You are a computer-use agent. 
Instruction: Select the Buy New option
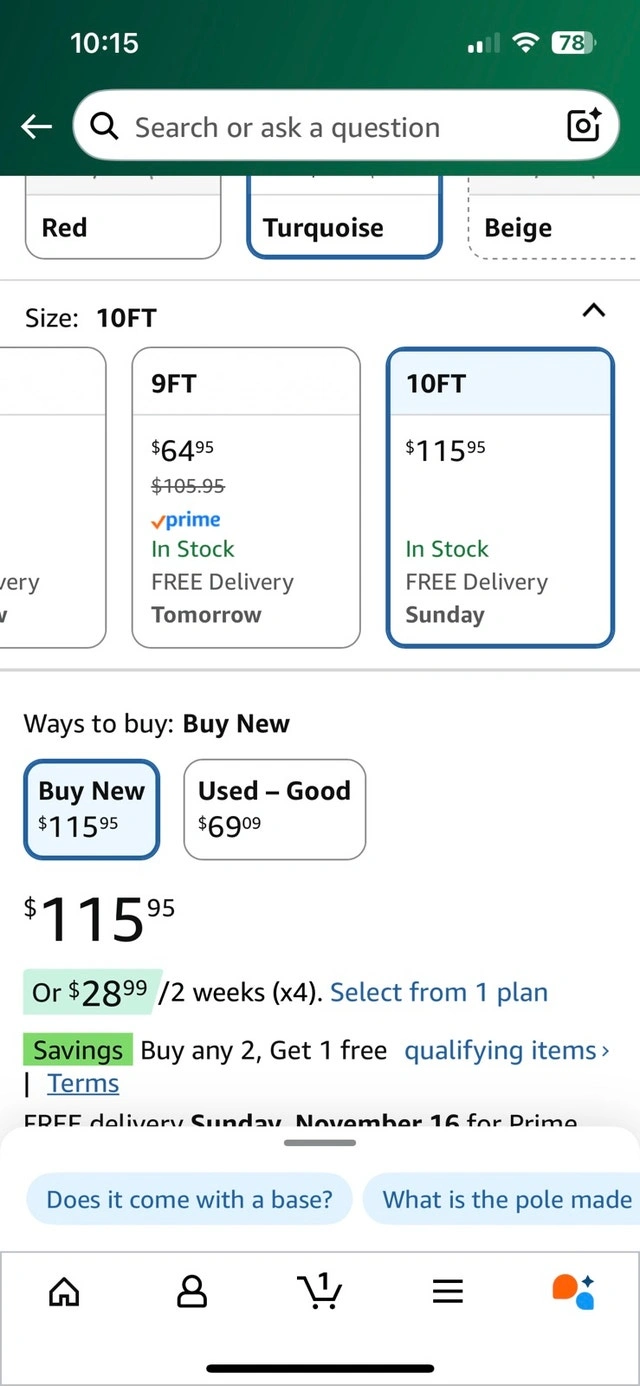(91, 808)
